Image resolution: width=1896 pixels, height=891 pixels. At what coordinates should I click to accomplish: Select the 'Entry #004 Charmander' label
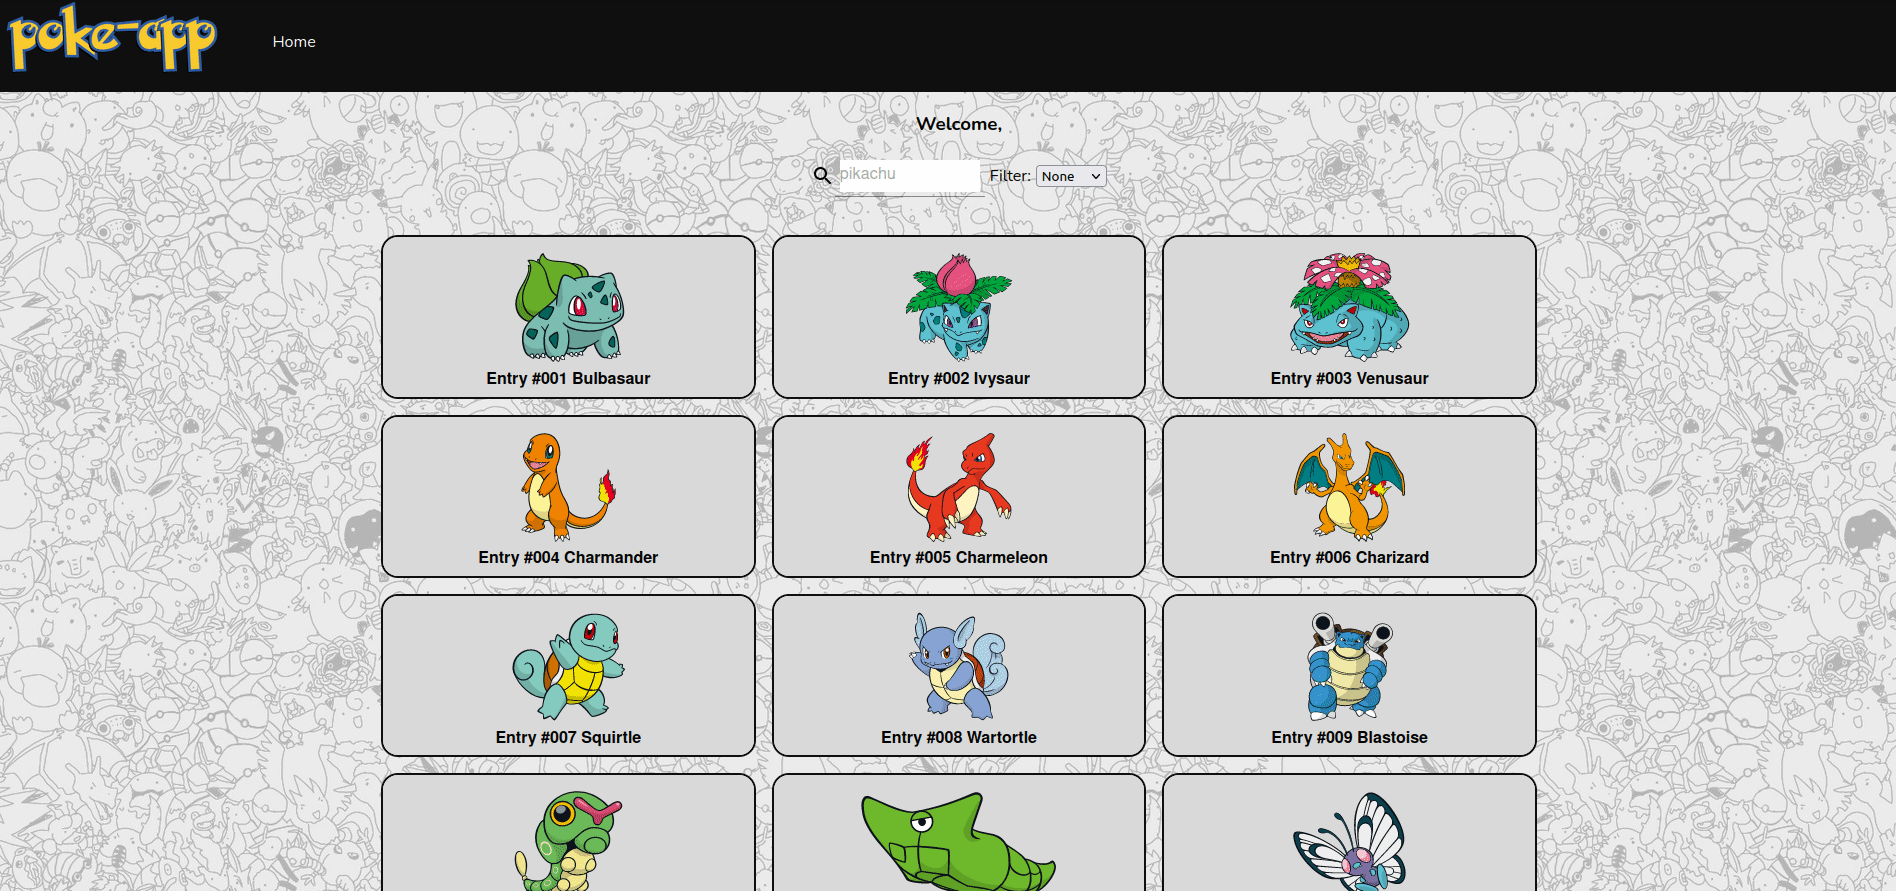pyautogui.click(x=568, y=557)
